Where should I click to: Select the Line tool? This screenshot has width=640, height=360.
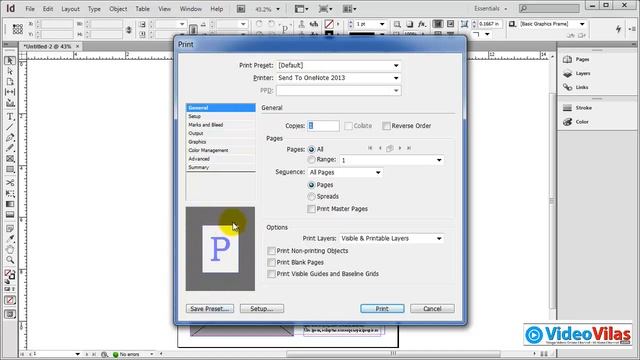pos(10,127)
